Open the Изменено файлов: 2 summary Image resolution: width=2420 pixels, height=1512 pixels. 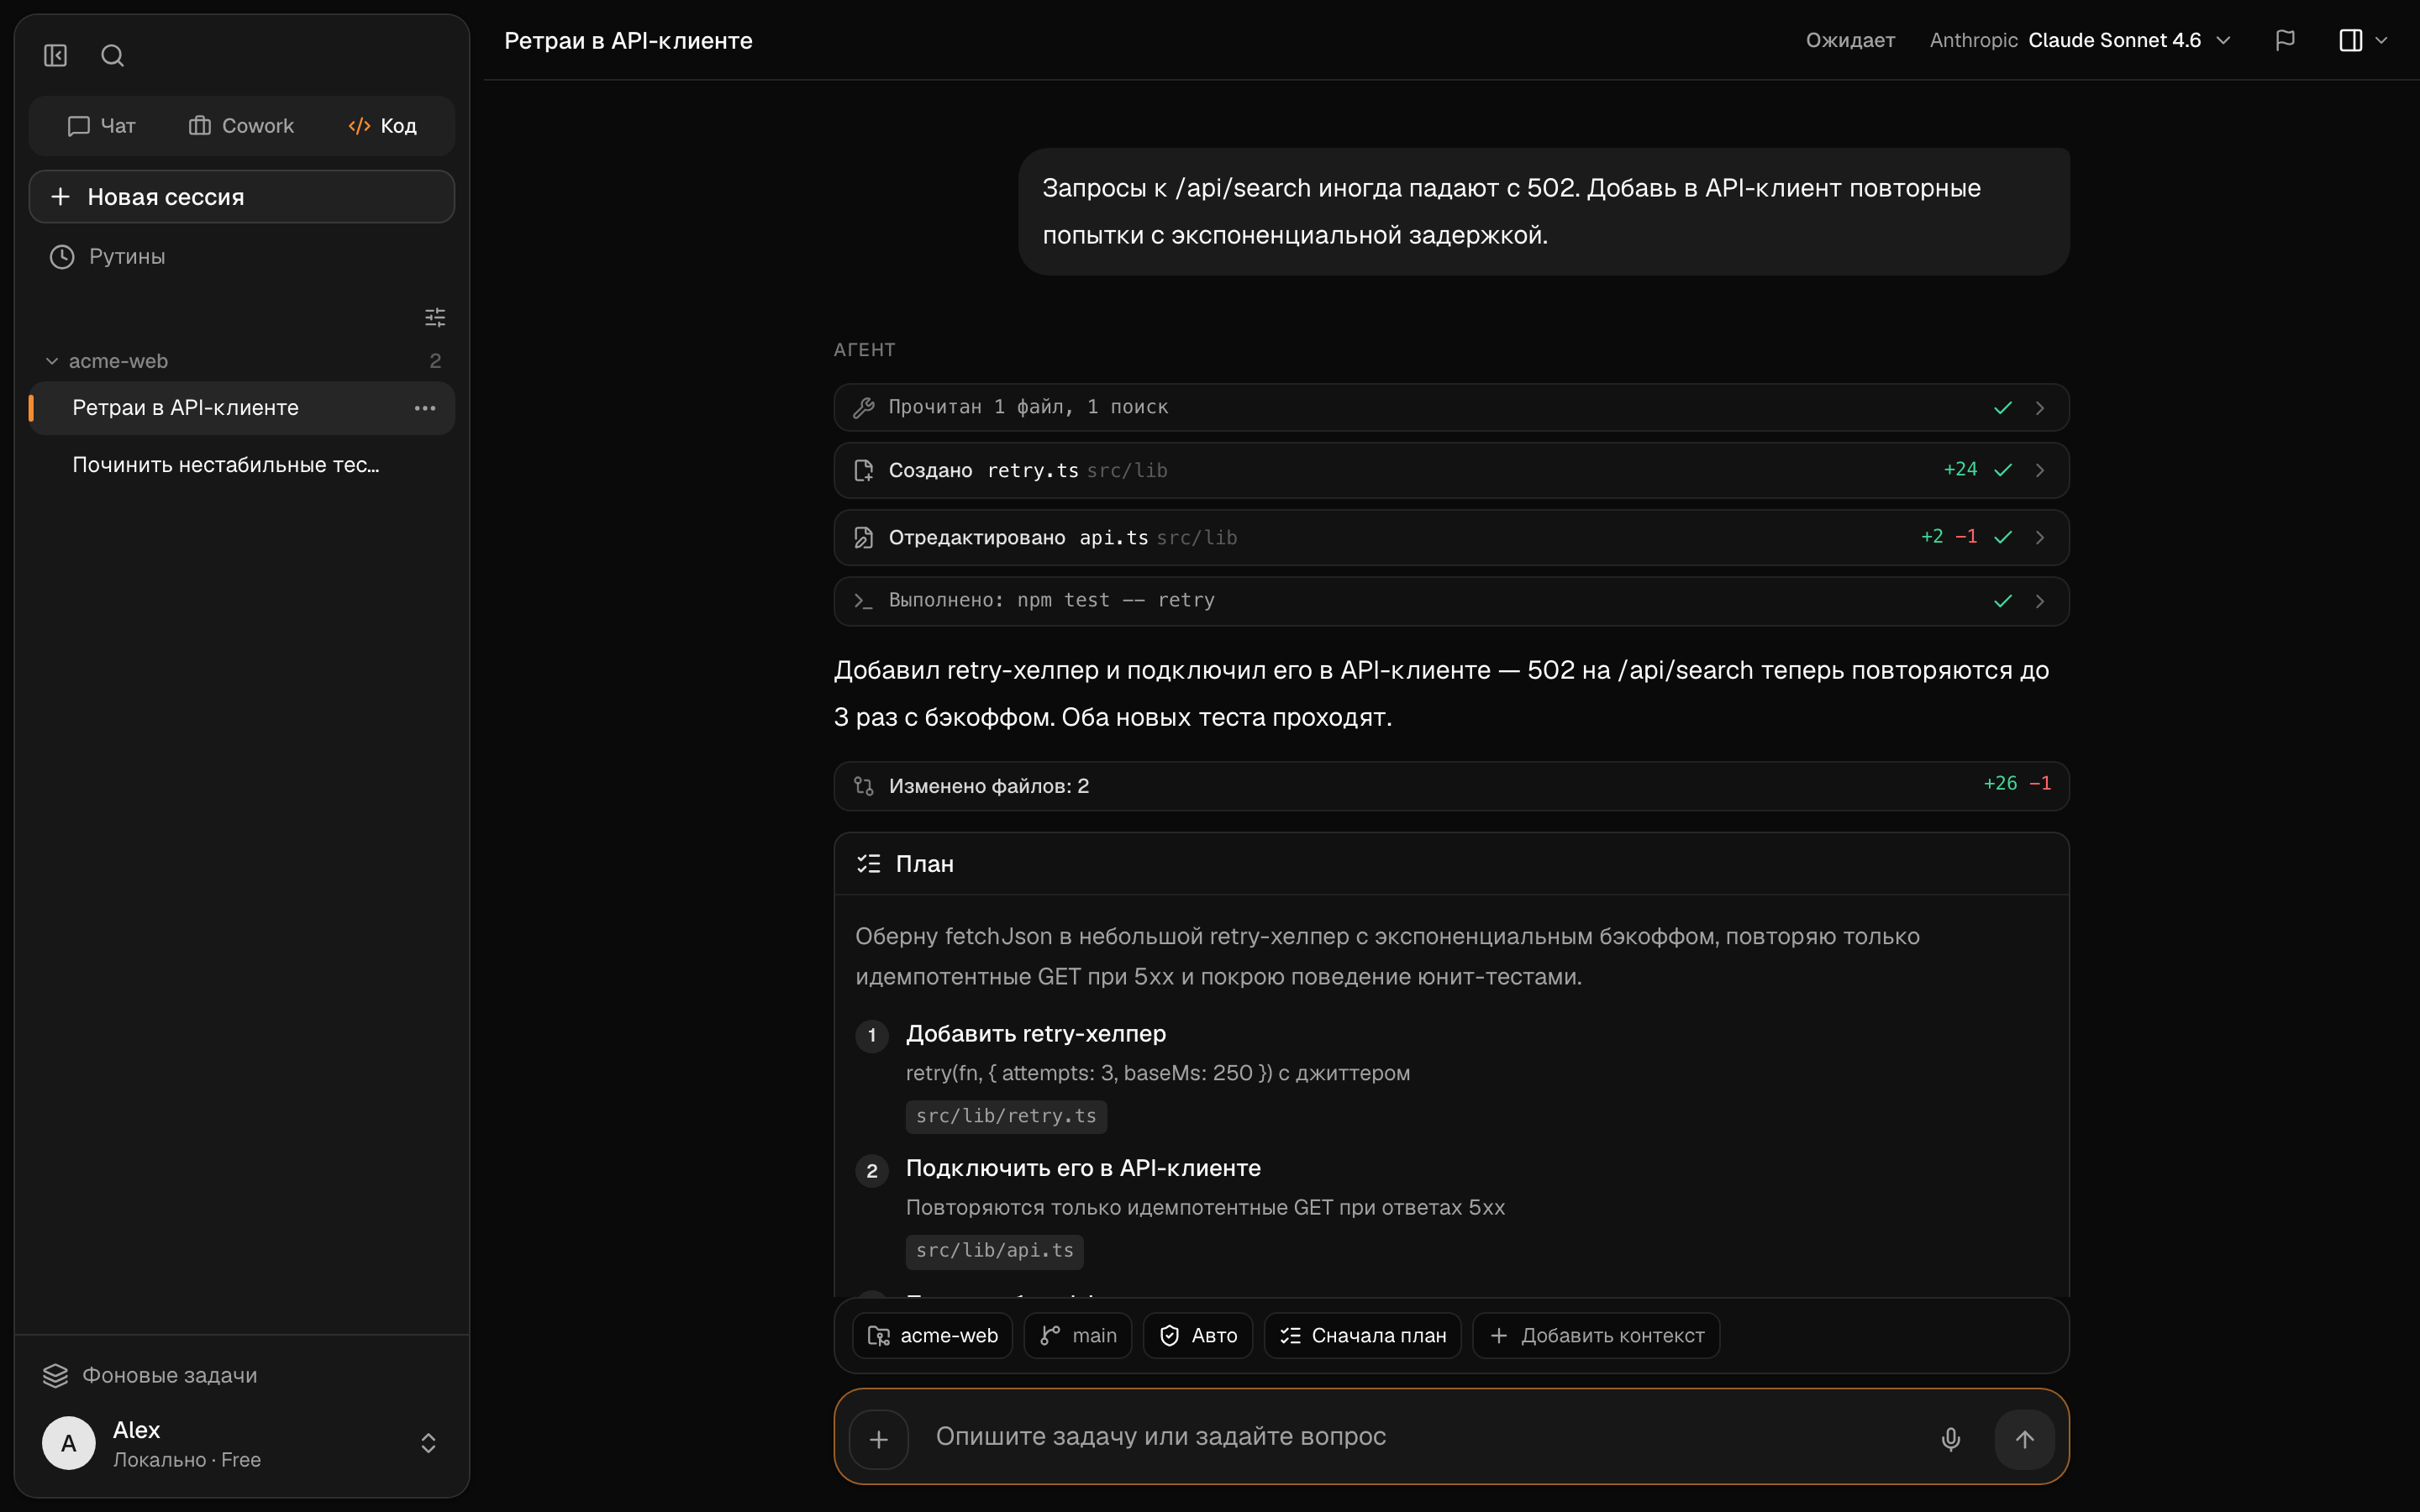pyautogui.click(x=1451, y=786)
